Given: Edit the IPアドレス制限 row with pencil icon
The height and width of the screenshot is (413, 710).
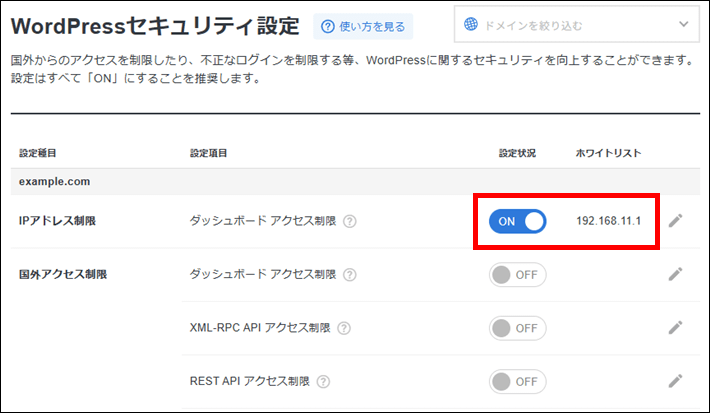Looking at the screenshot, I should click(x=675, y=221).
